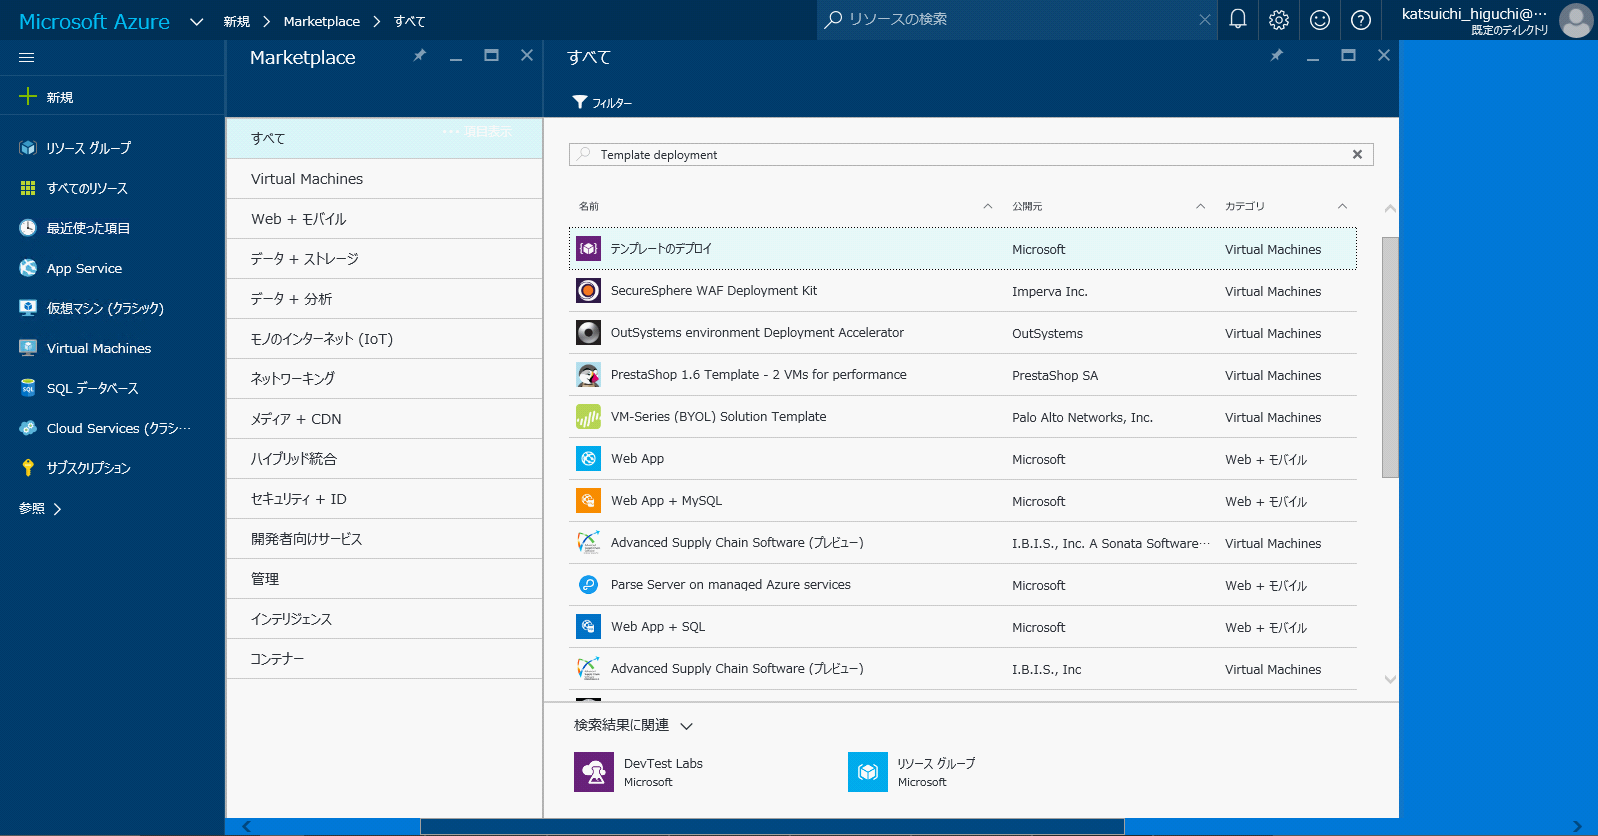This screenshot has height=836, width=1598.
Task: Click SecureSphere WAF Deployment Kit icon
Action: pyautogui.click(x=589, y=290)
